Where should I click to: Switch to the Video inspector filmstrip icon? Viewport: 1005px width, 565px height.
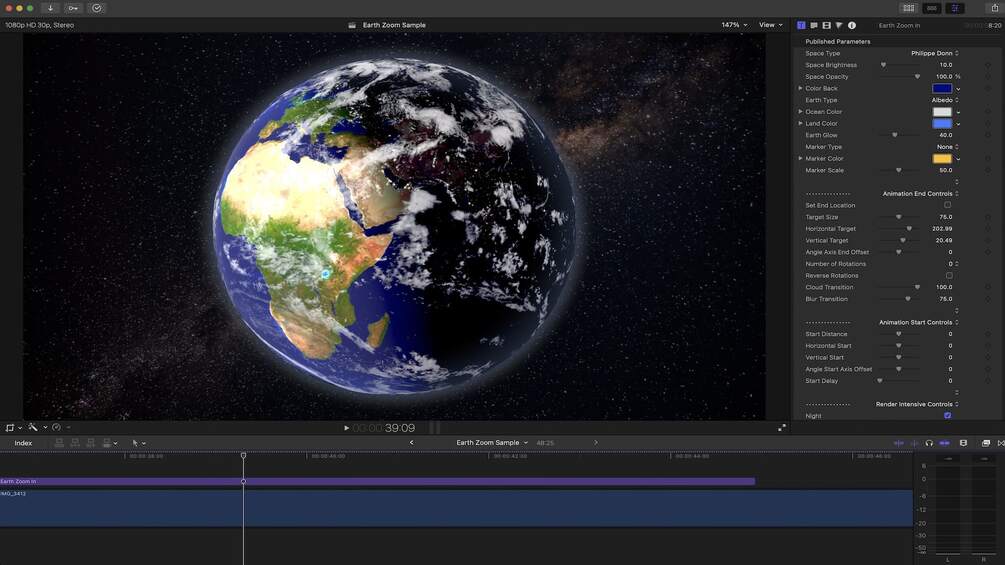[826, 25]
